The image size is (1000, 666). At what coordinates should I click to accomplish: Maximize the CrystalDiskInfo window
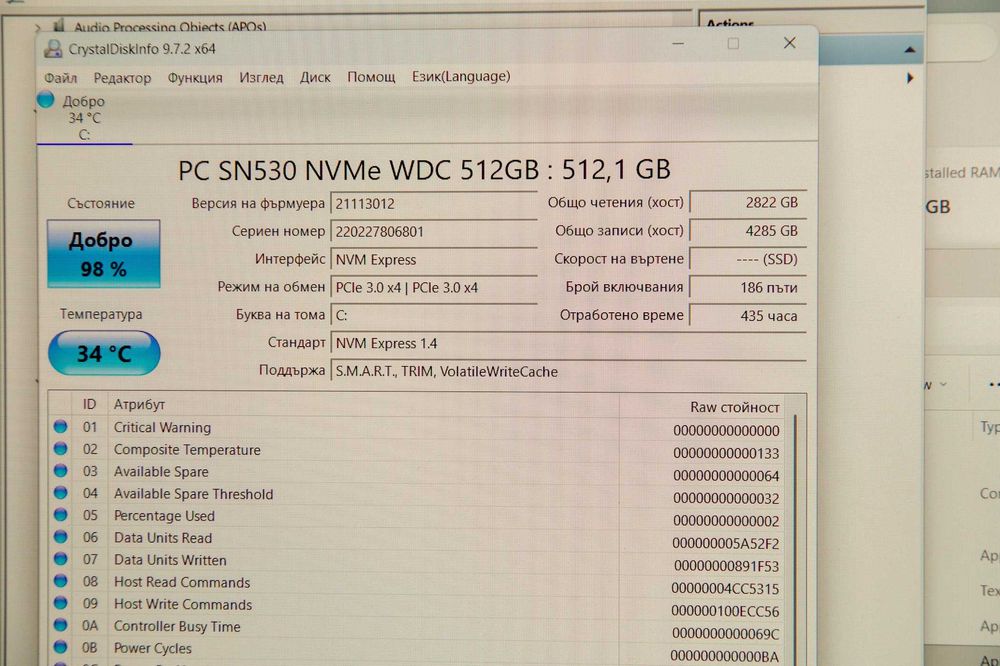[x=733, y=43]
